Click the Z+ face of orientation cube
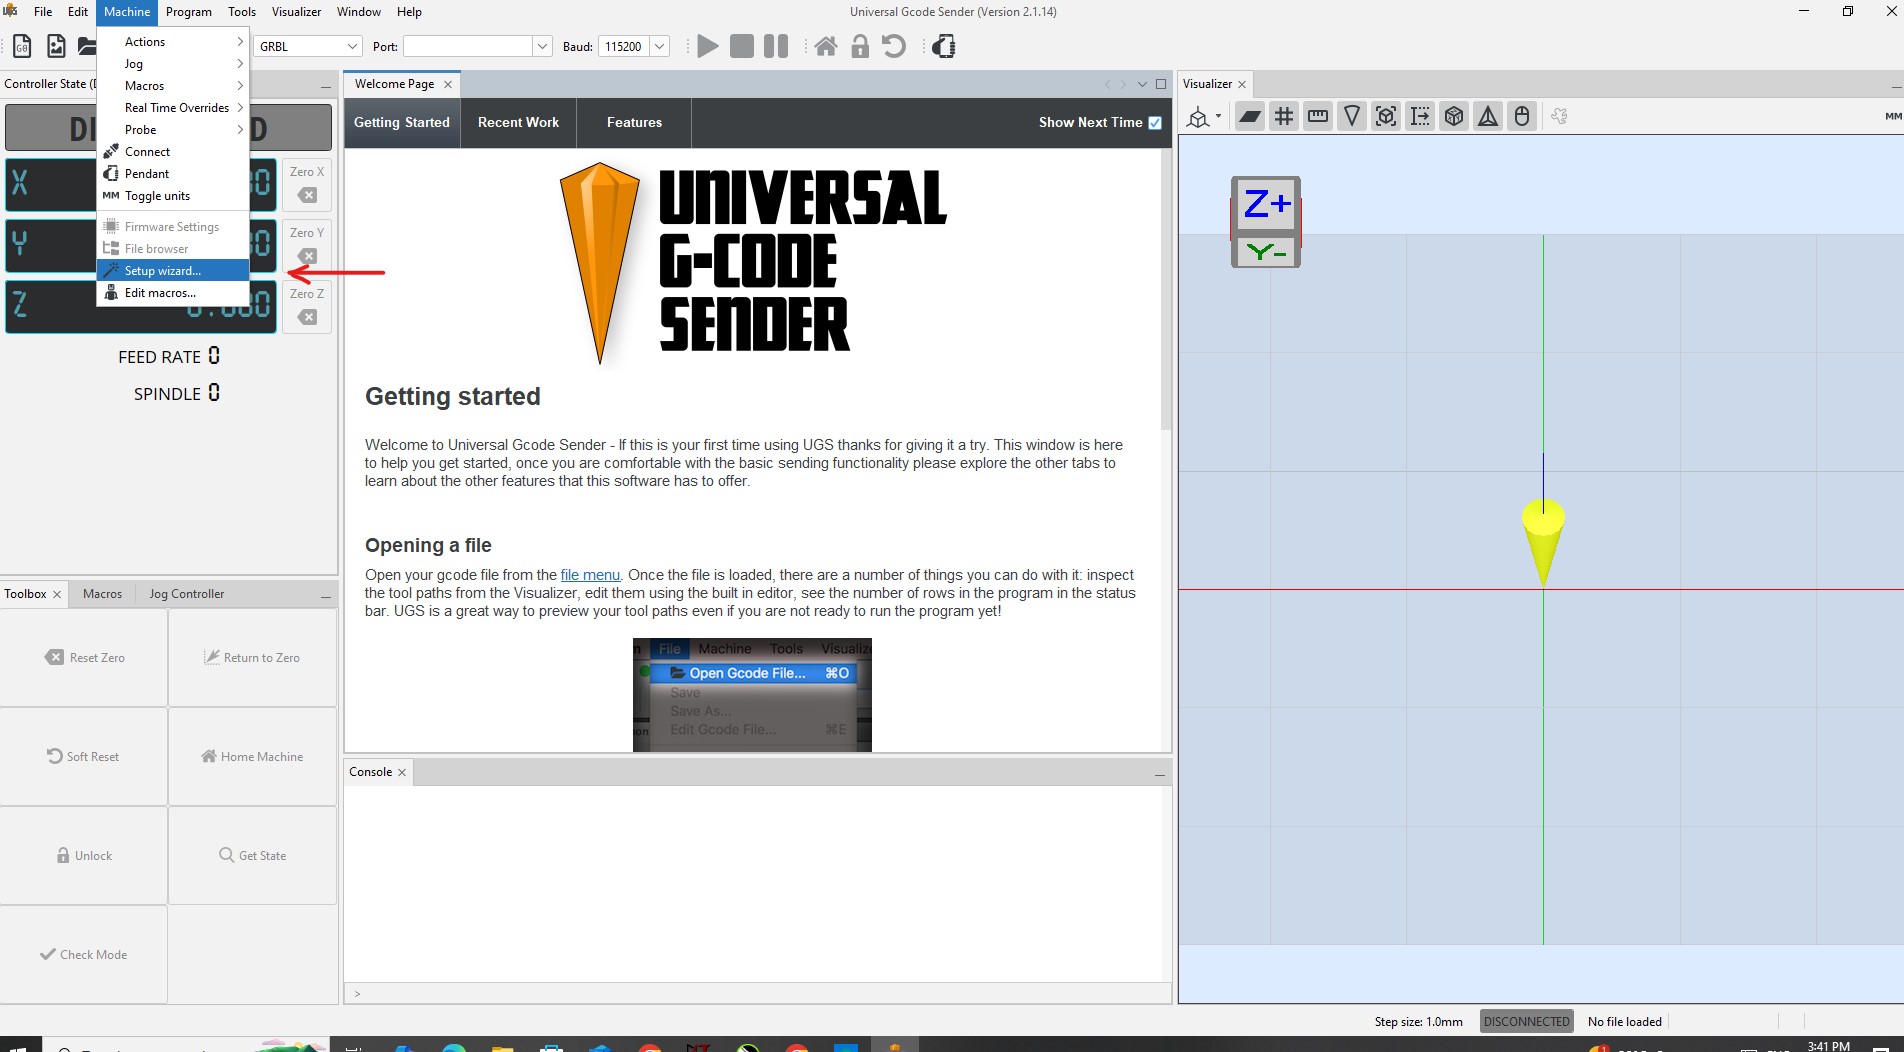Screen dimensions: 1904x1052 [x=1266, y=205]
